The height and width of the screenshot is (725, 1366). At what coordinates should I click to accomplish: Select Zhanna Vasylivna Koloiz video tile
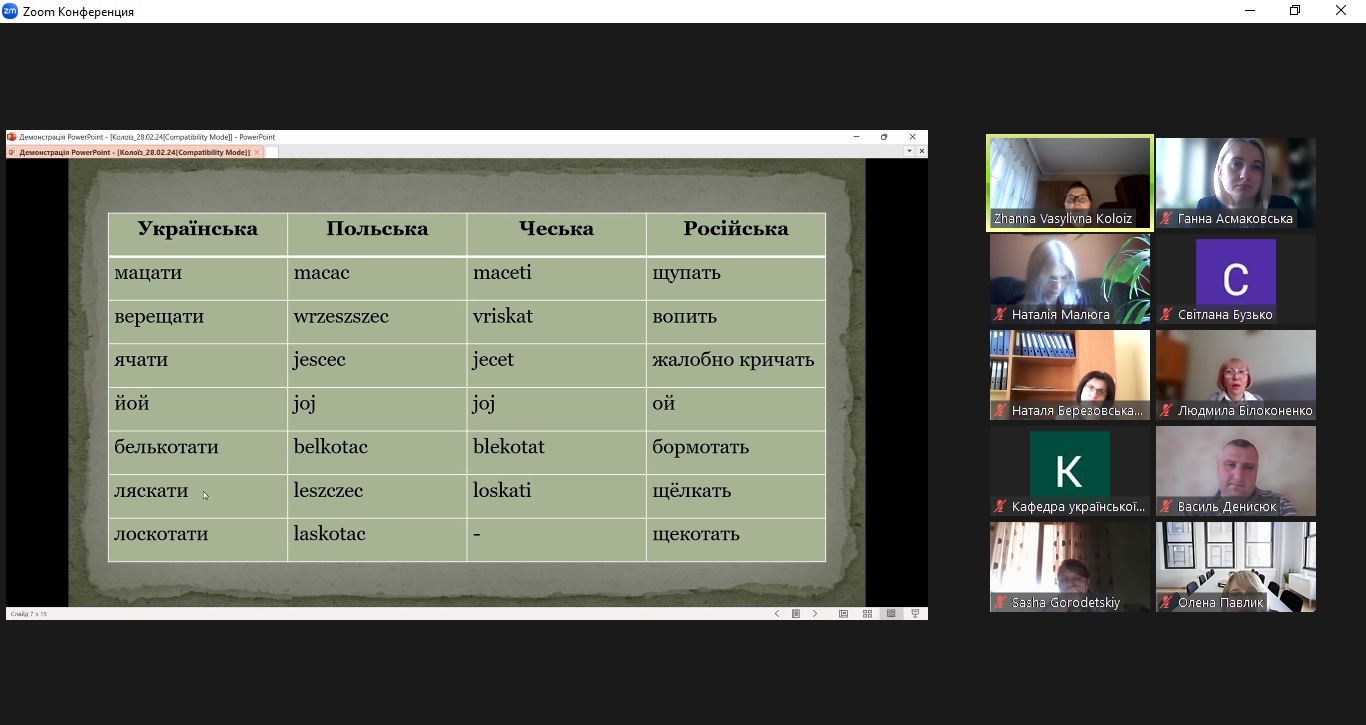(x=1070, y=183)
